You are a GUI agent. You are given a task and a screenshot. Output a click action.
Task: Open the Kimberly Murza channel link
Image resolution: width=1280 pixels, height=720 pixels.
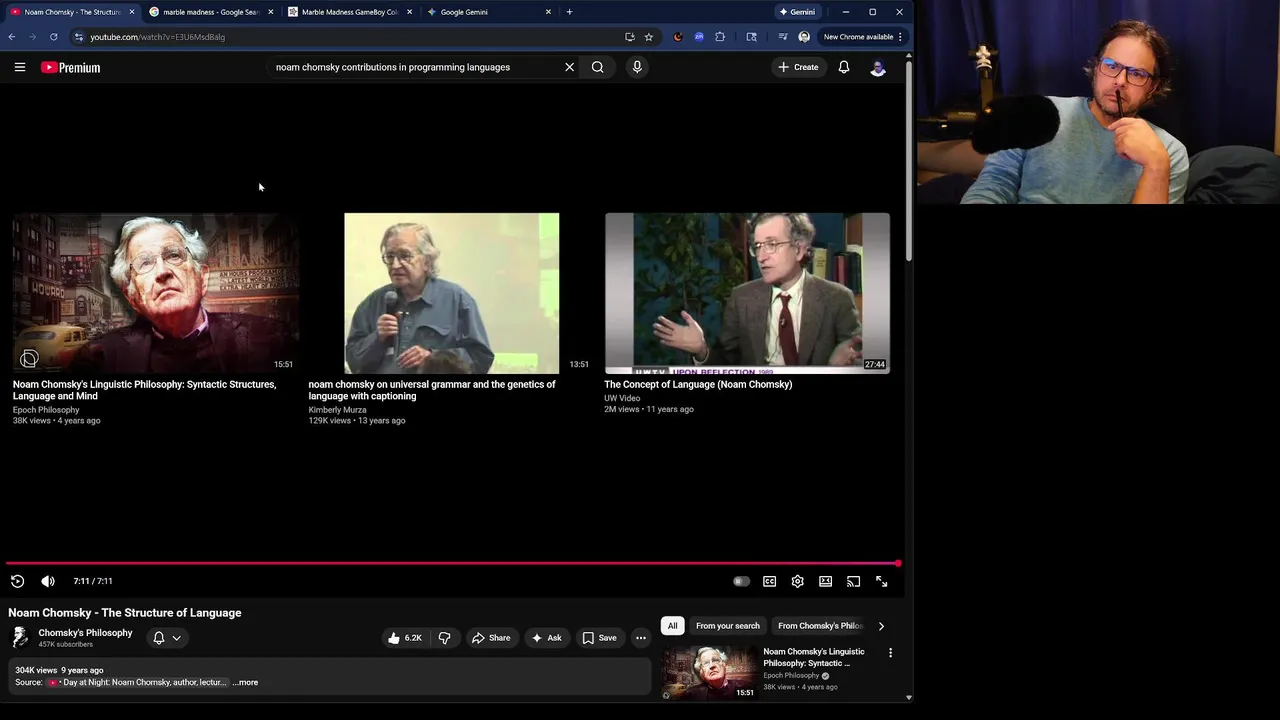337,410
